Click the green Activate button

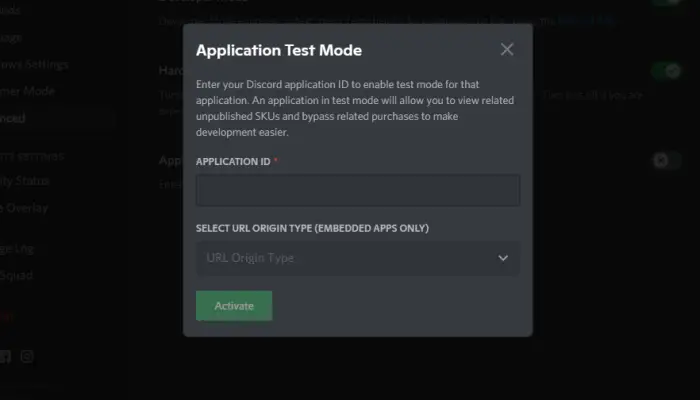(x=234, y=306)
